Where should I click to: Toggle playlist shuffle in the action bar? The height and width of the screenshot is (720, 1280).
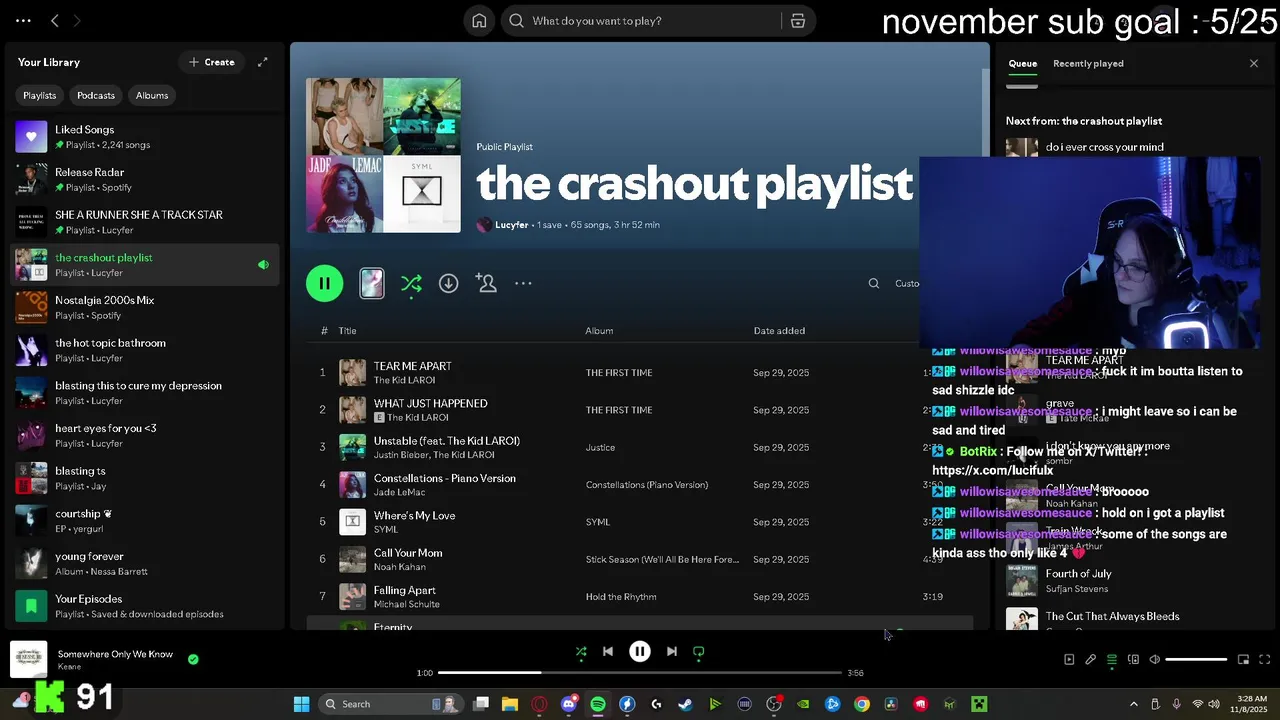(411, 284)
